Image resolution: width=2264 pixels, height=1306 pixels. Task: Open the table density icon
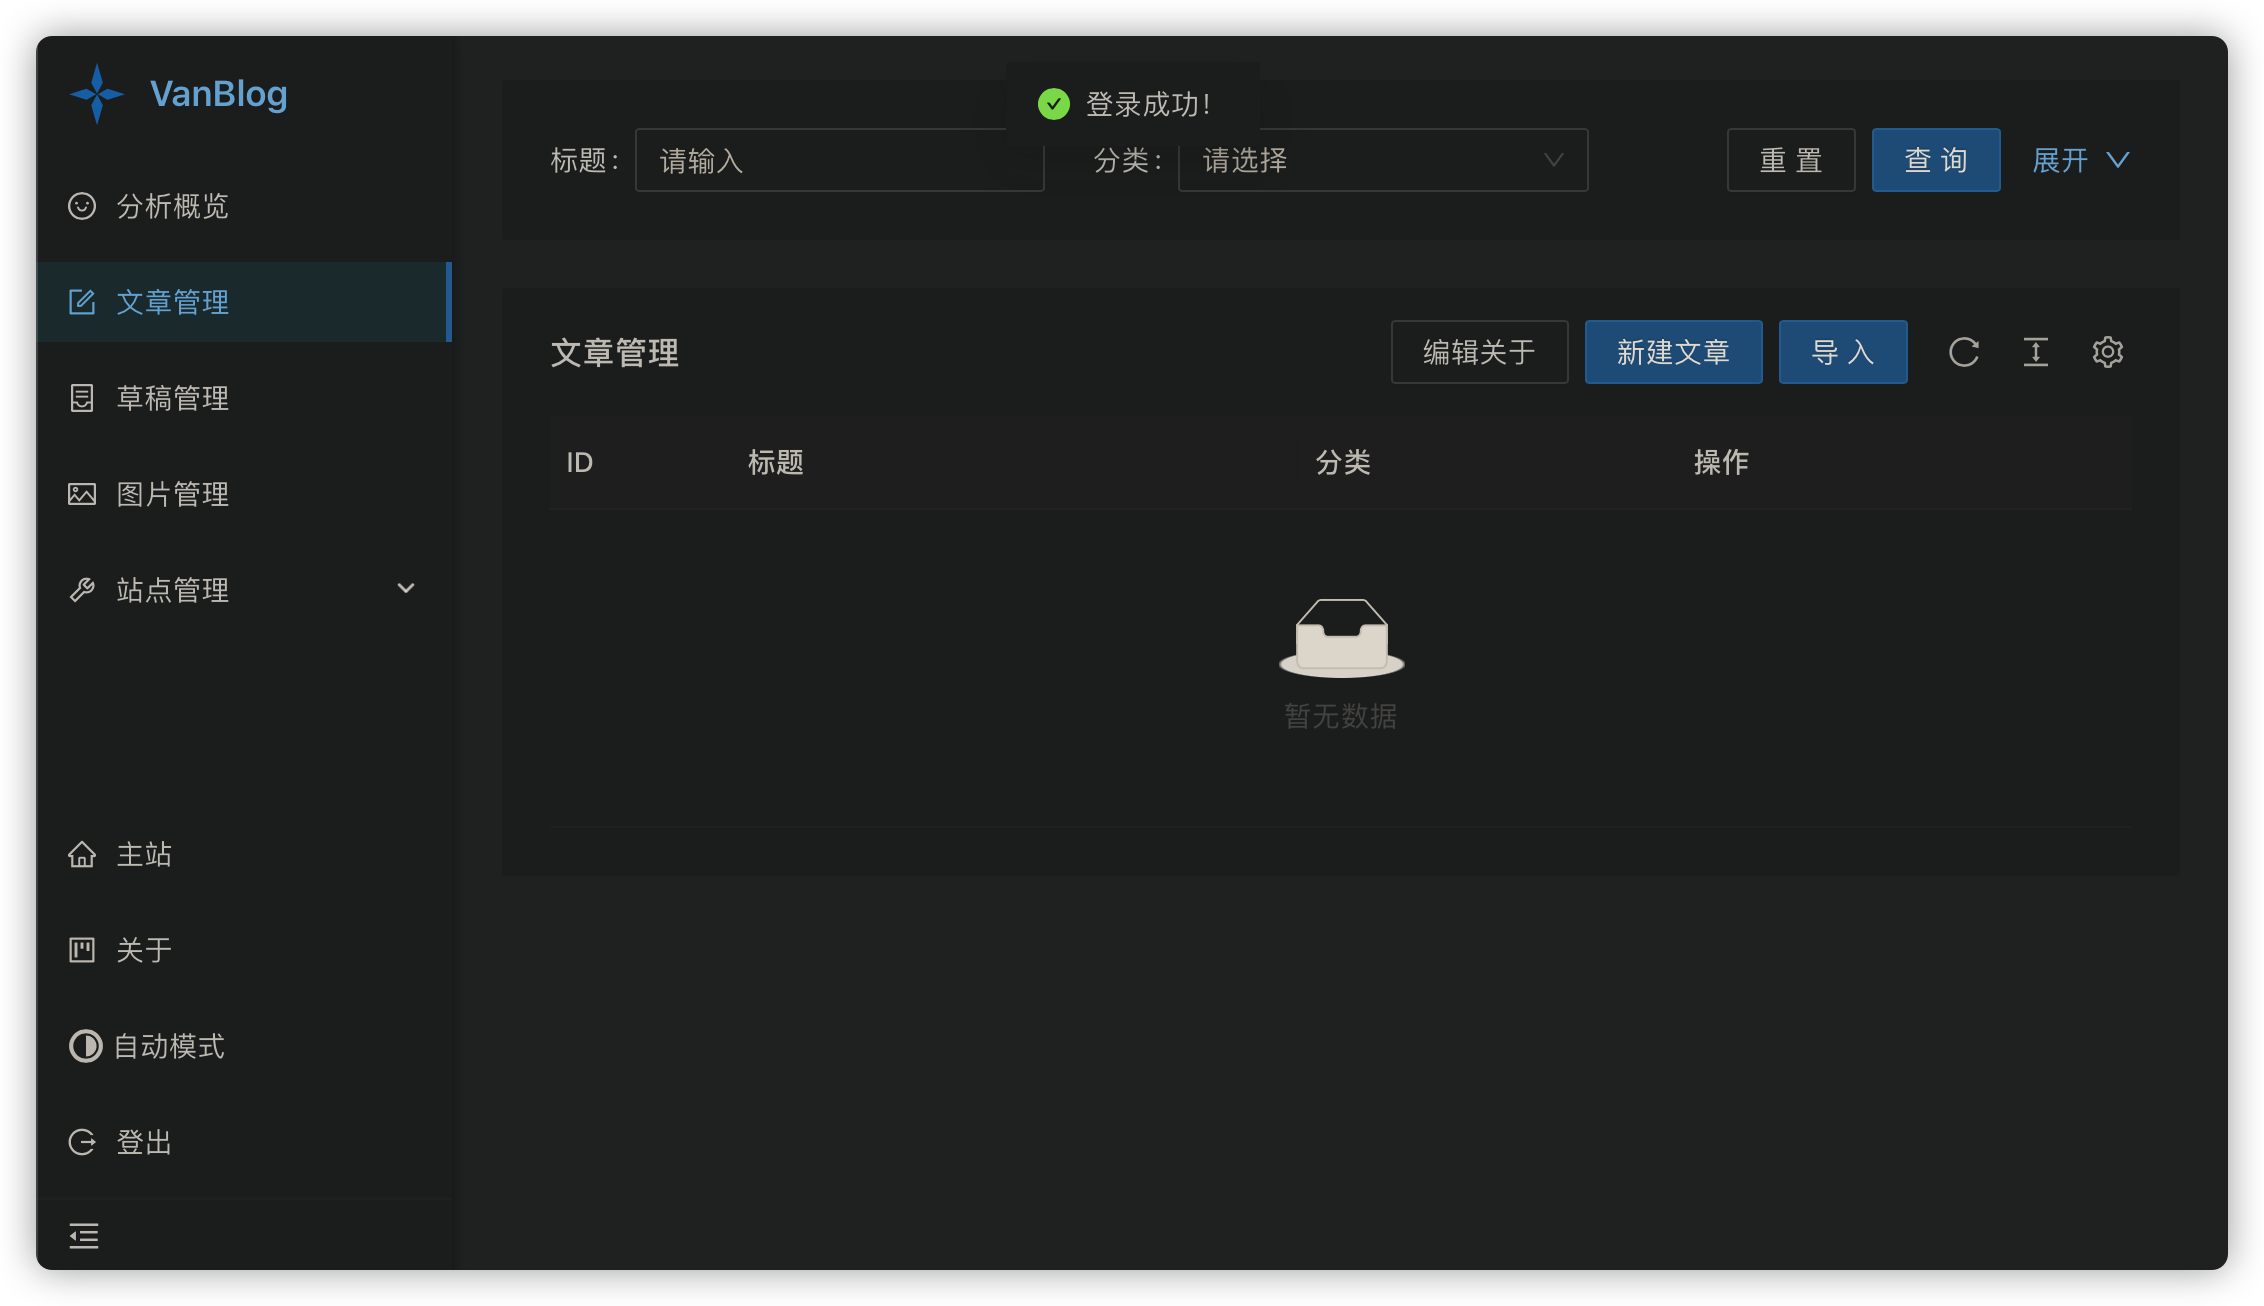point(2035,352)
